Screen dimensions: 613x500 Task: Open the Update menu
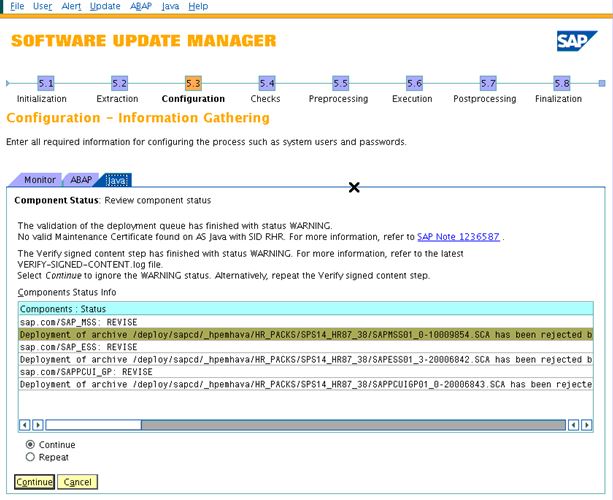tap(105, 6)
